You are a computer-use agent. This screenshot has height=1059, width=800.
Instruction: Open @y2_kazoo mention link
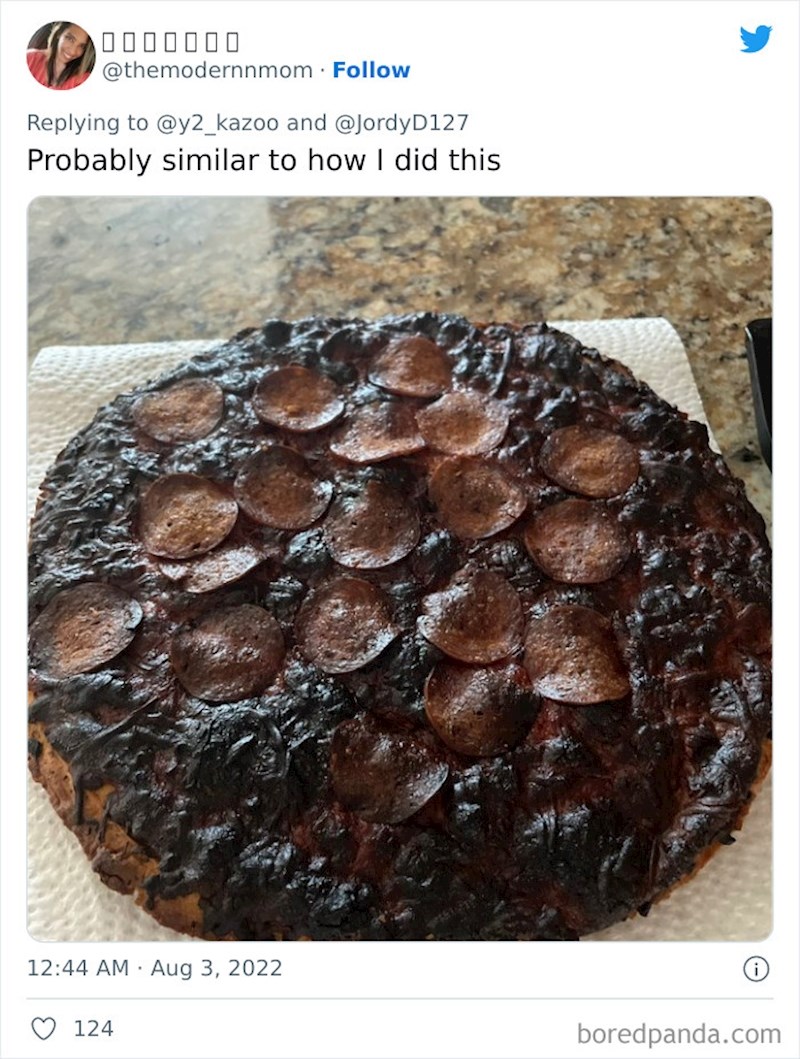click(x=217, y=122)
